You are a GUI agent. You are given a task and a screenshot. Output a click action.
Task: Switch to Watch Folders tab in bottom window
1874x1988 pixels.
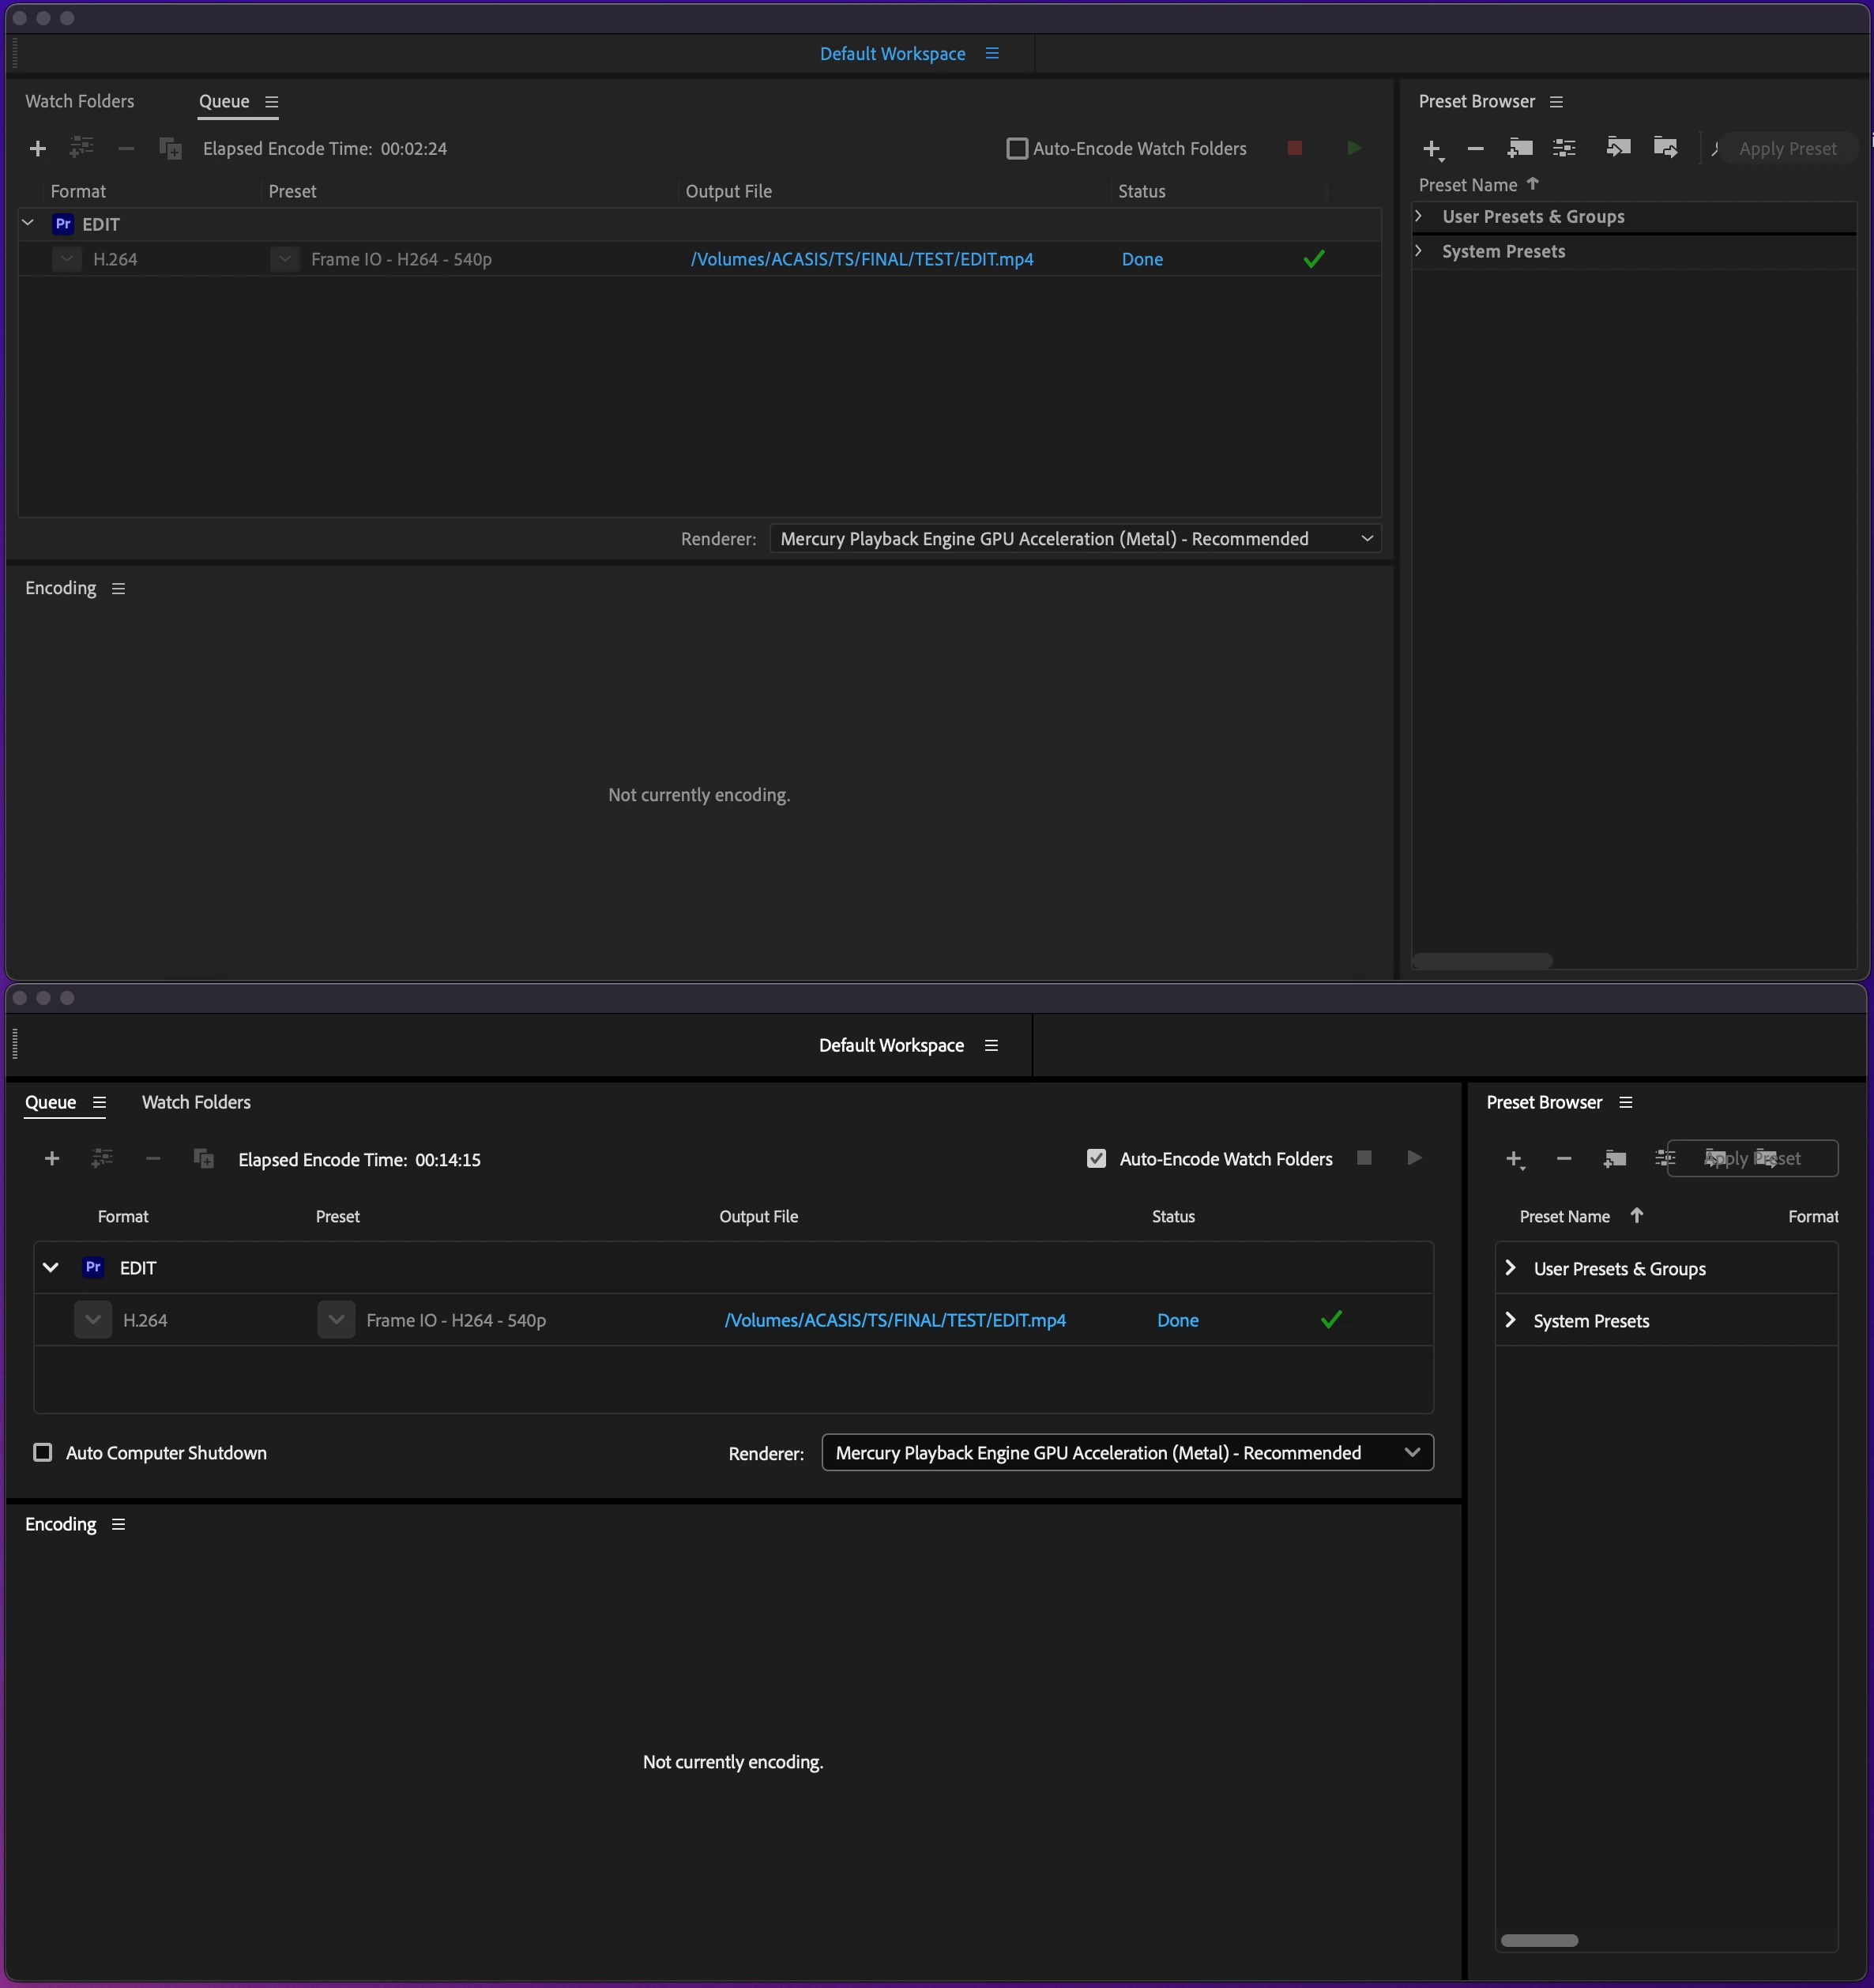[x=196, y=1102]
